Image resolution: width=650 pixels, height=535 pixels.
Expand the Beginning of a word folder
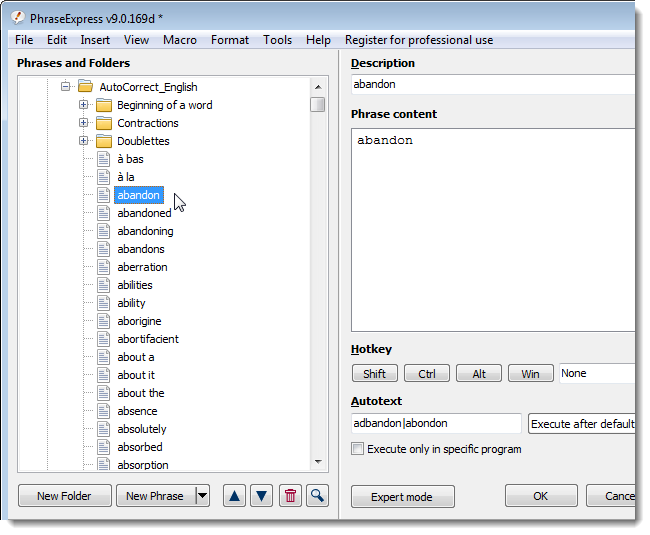83,104
